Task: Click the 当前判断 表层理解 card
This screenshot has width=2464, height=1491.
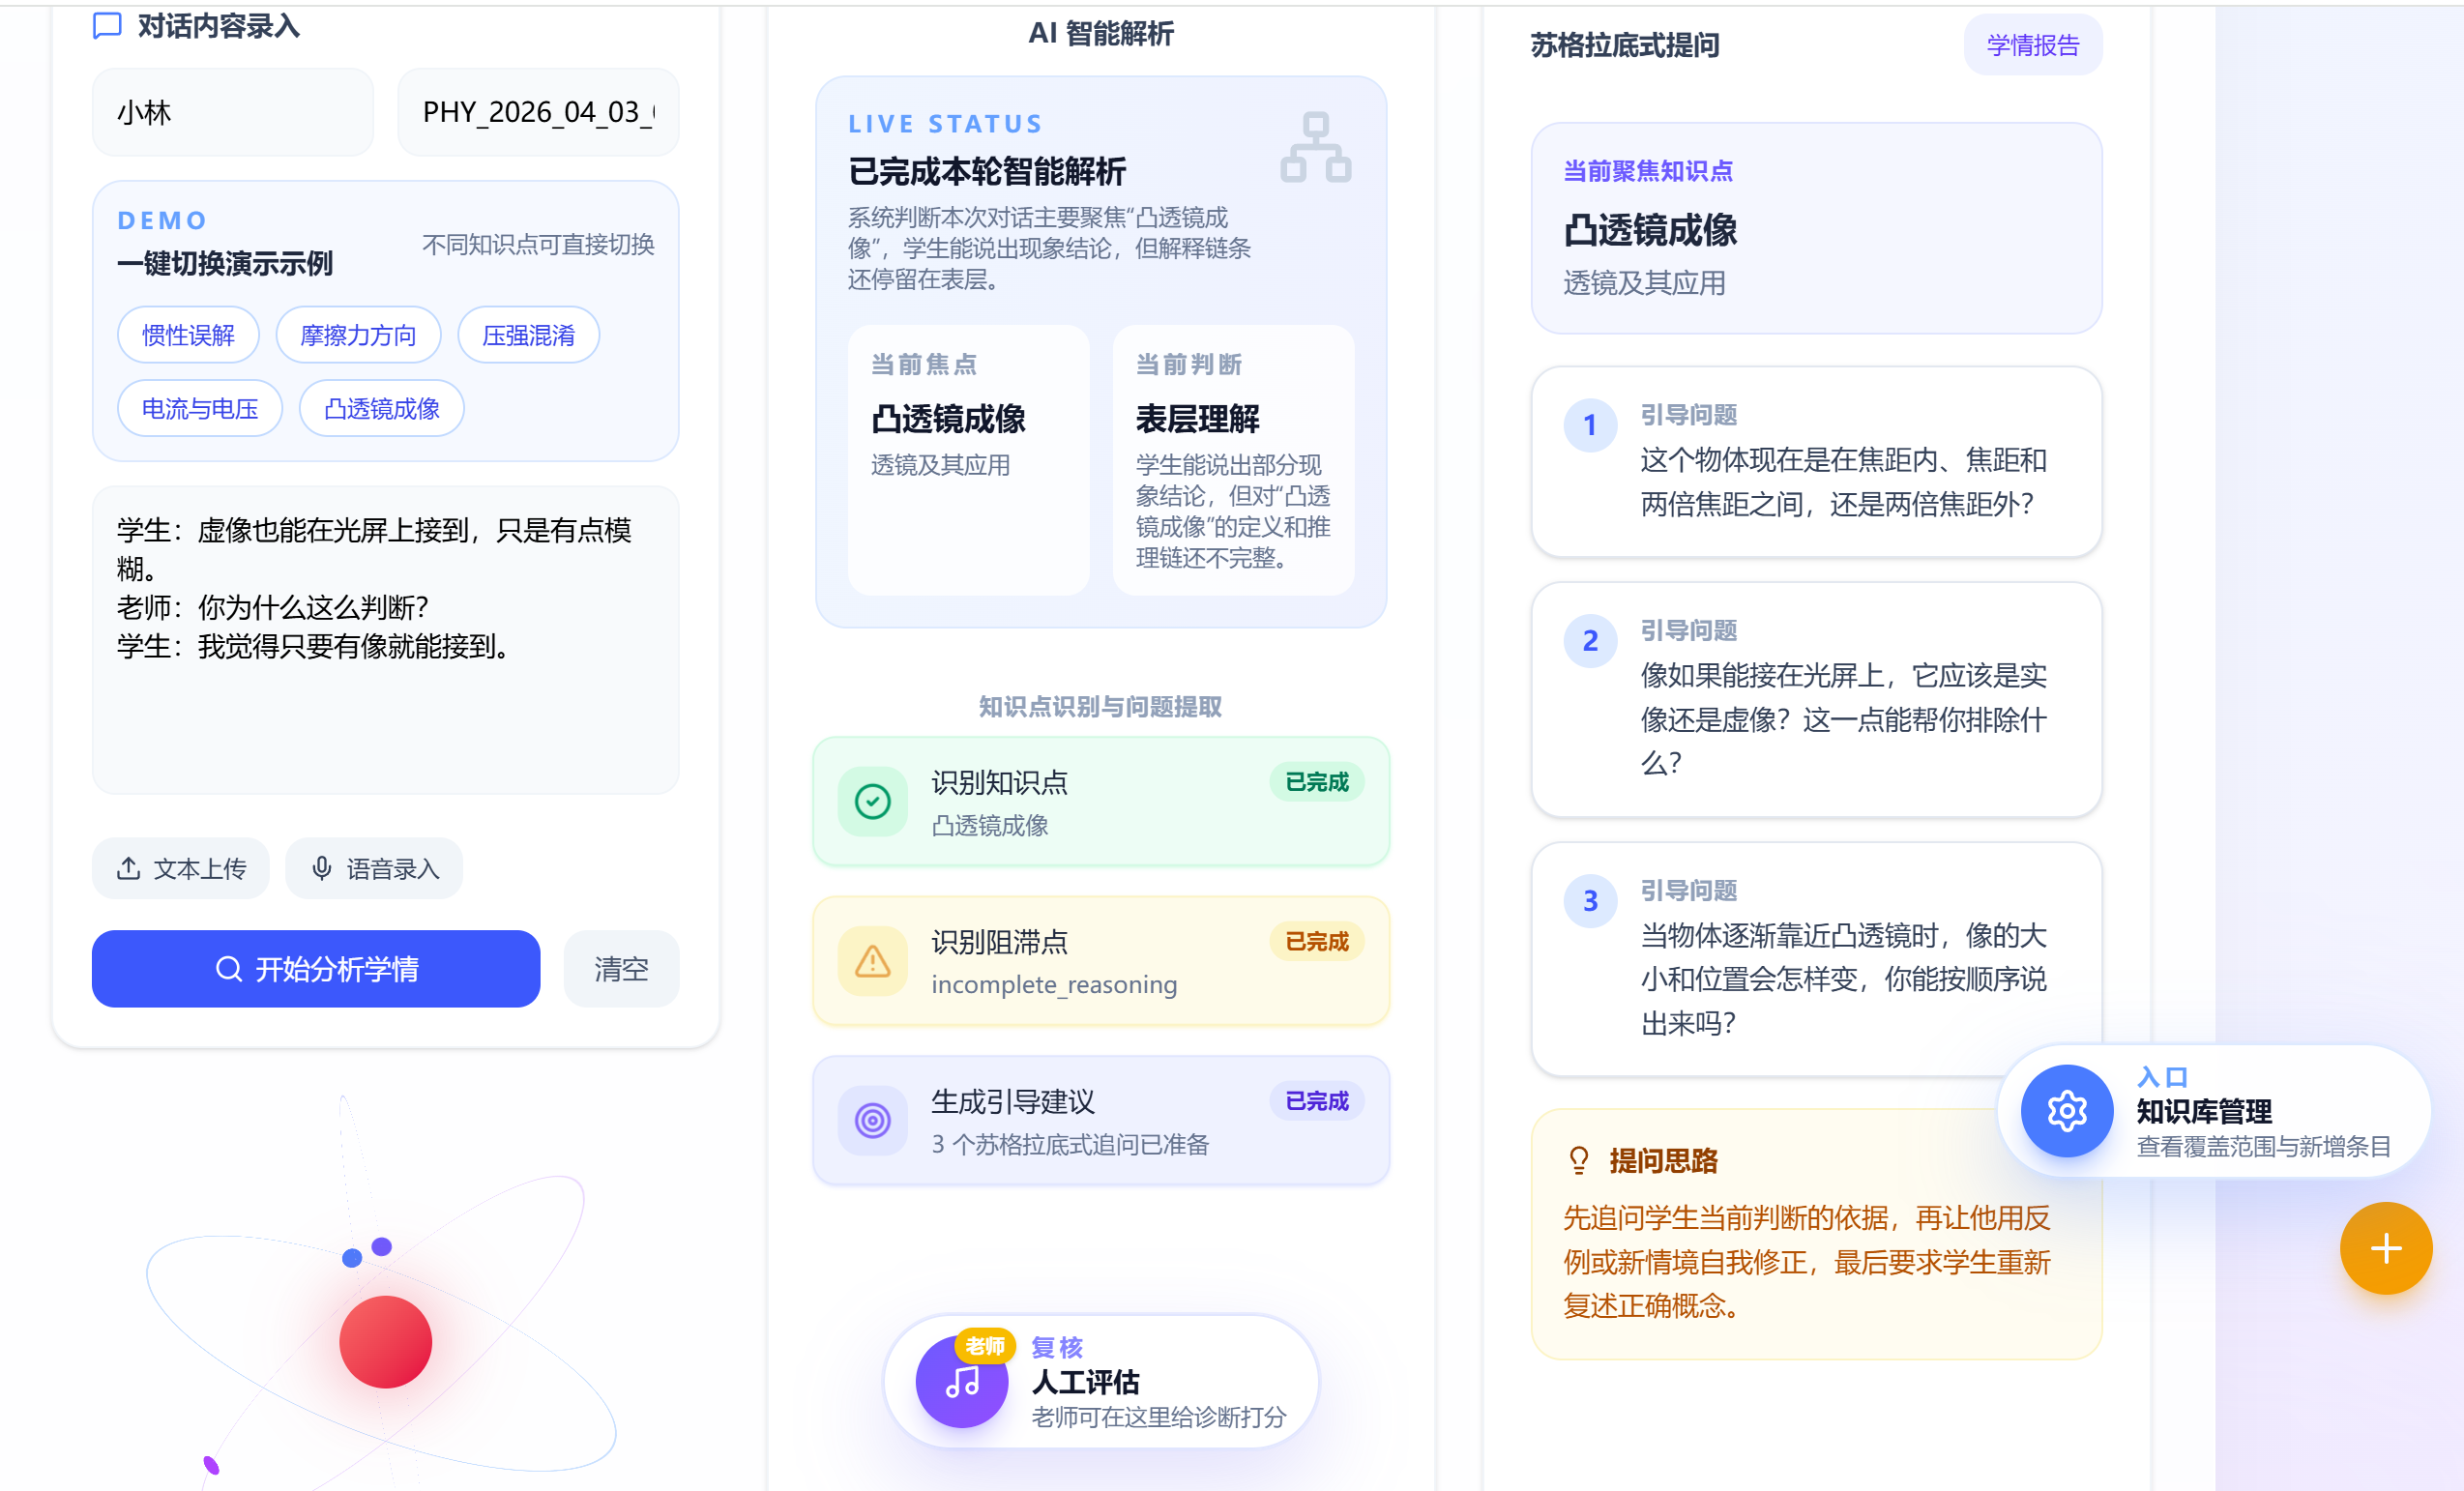Action: click(1233, 460)
